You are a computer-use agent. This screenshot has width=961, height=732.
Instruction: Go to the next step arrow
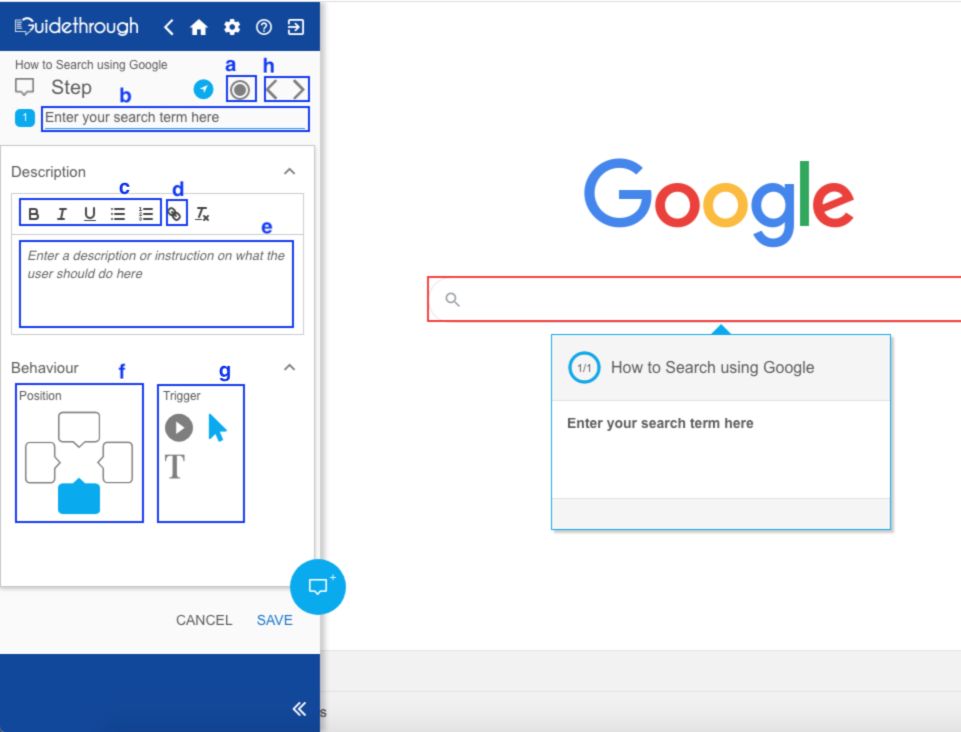(x=298, y=90)
